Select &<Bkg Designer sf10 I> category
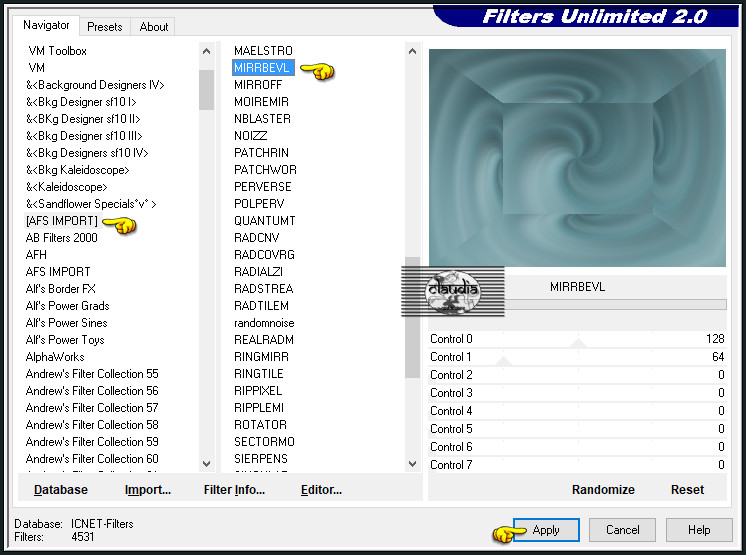746x555 pixels. click(x=81, y=102)
